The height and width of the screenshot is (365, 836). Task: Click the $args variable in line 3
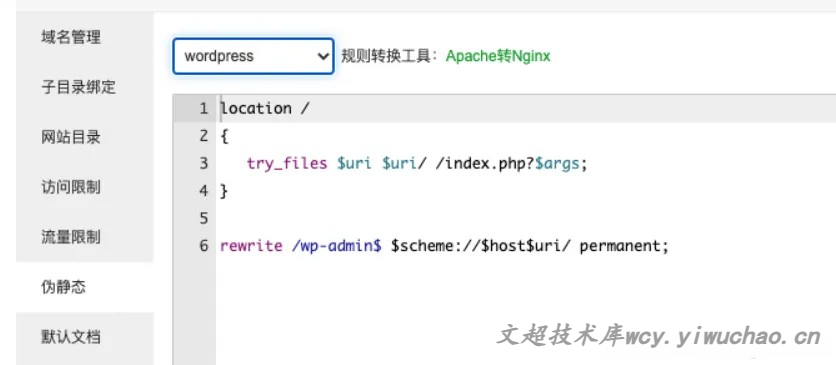557,164
